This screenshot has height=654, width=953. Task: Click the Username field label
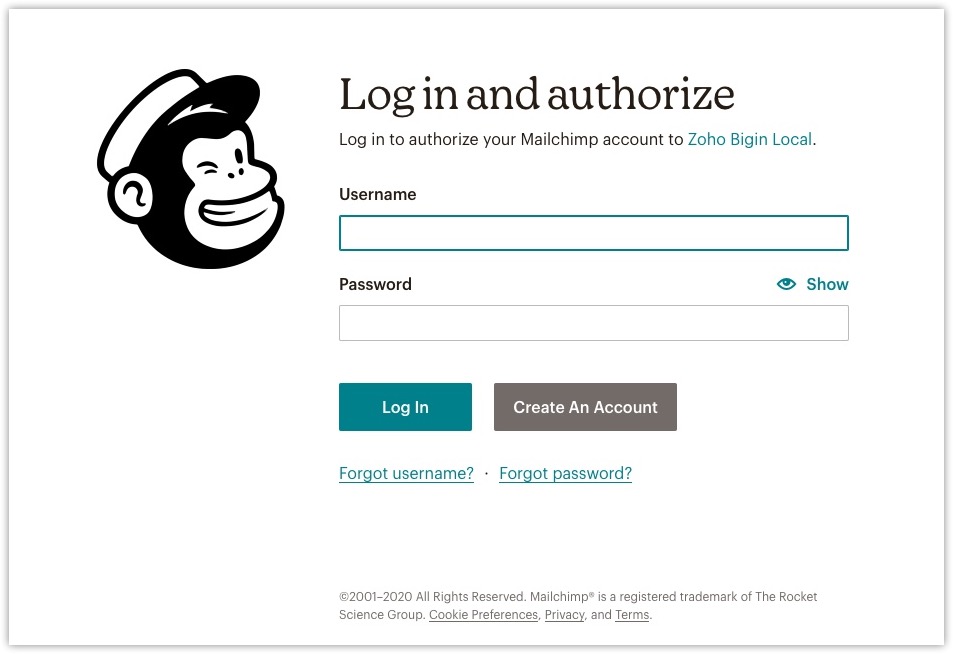click(x=377, y=194)
